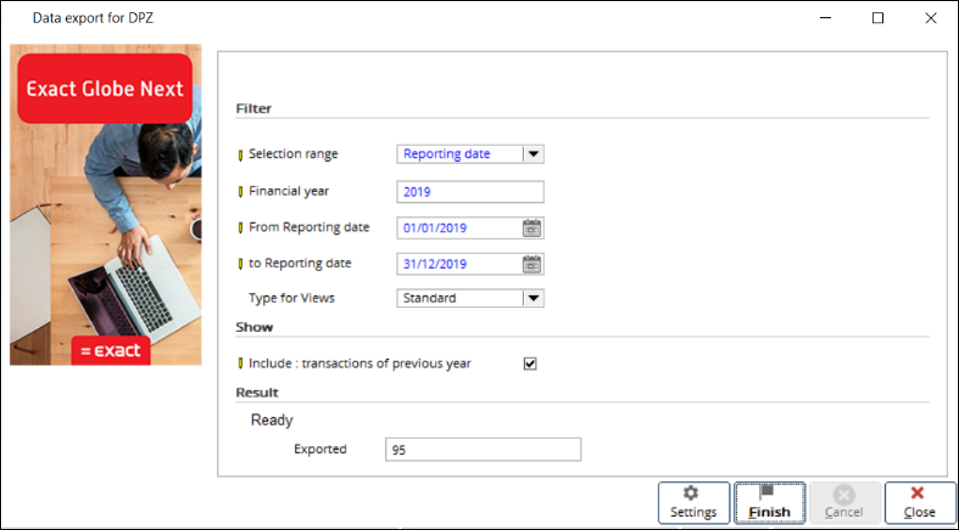Uncheck Include transactions of previous year

[x=530, y=364]
